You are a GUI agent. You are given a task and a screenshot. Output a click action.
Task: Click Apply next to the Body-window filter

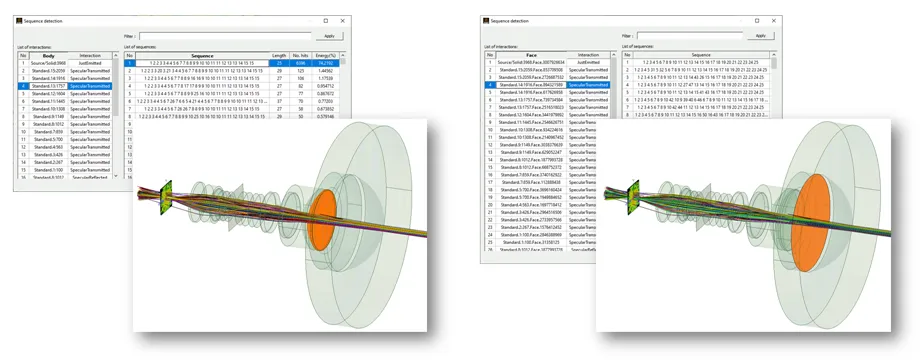[329, 36]
